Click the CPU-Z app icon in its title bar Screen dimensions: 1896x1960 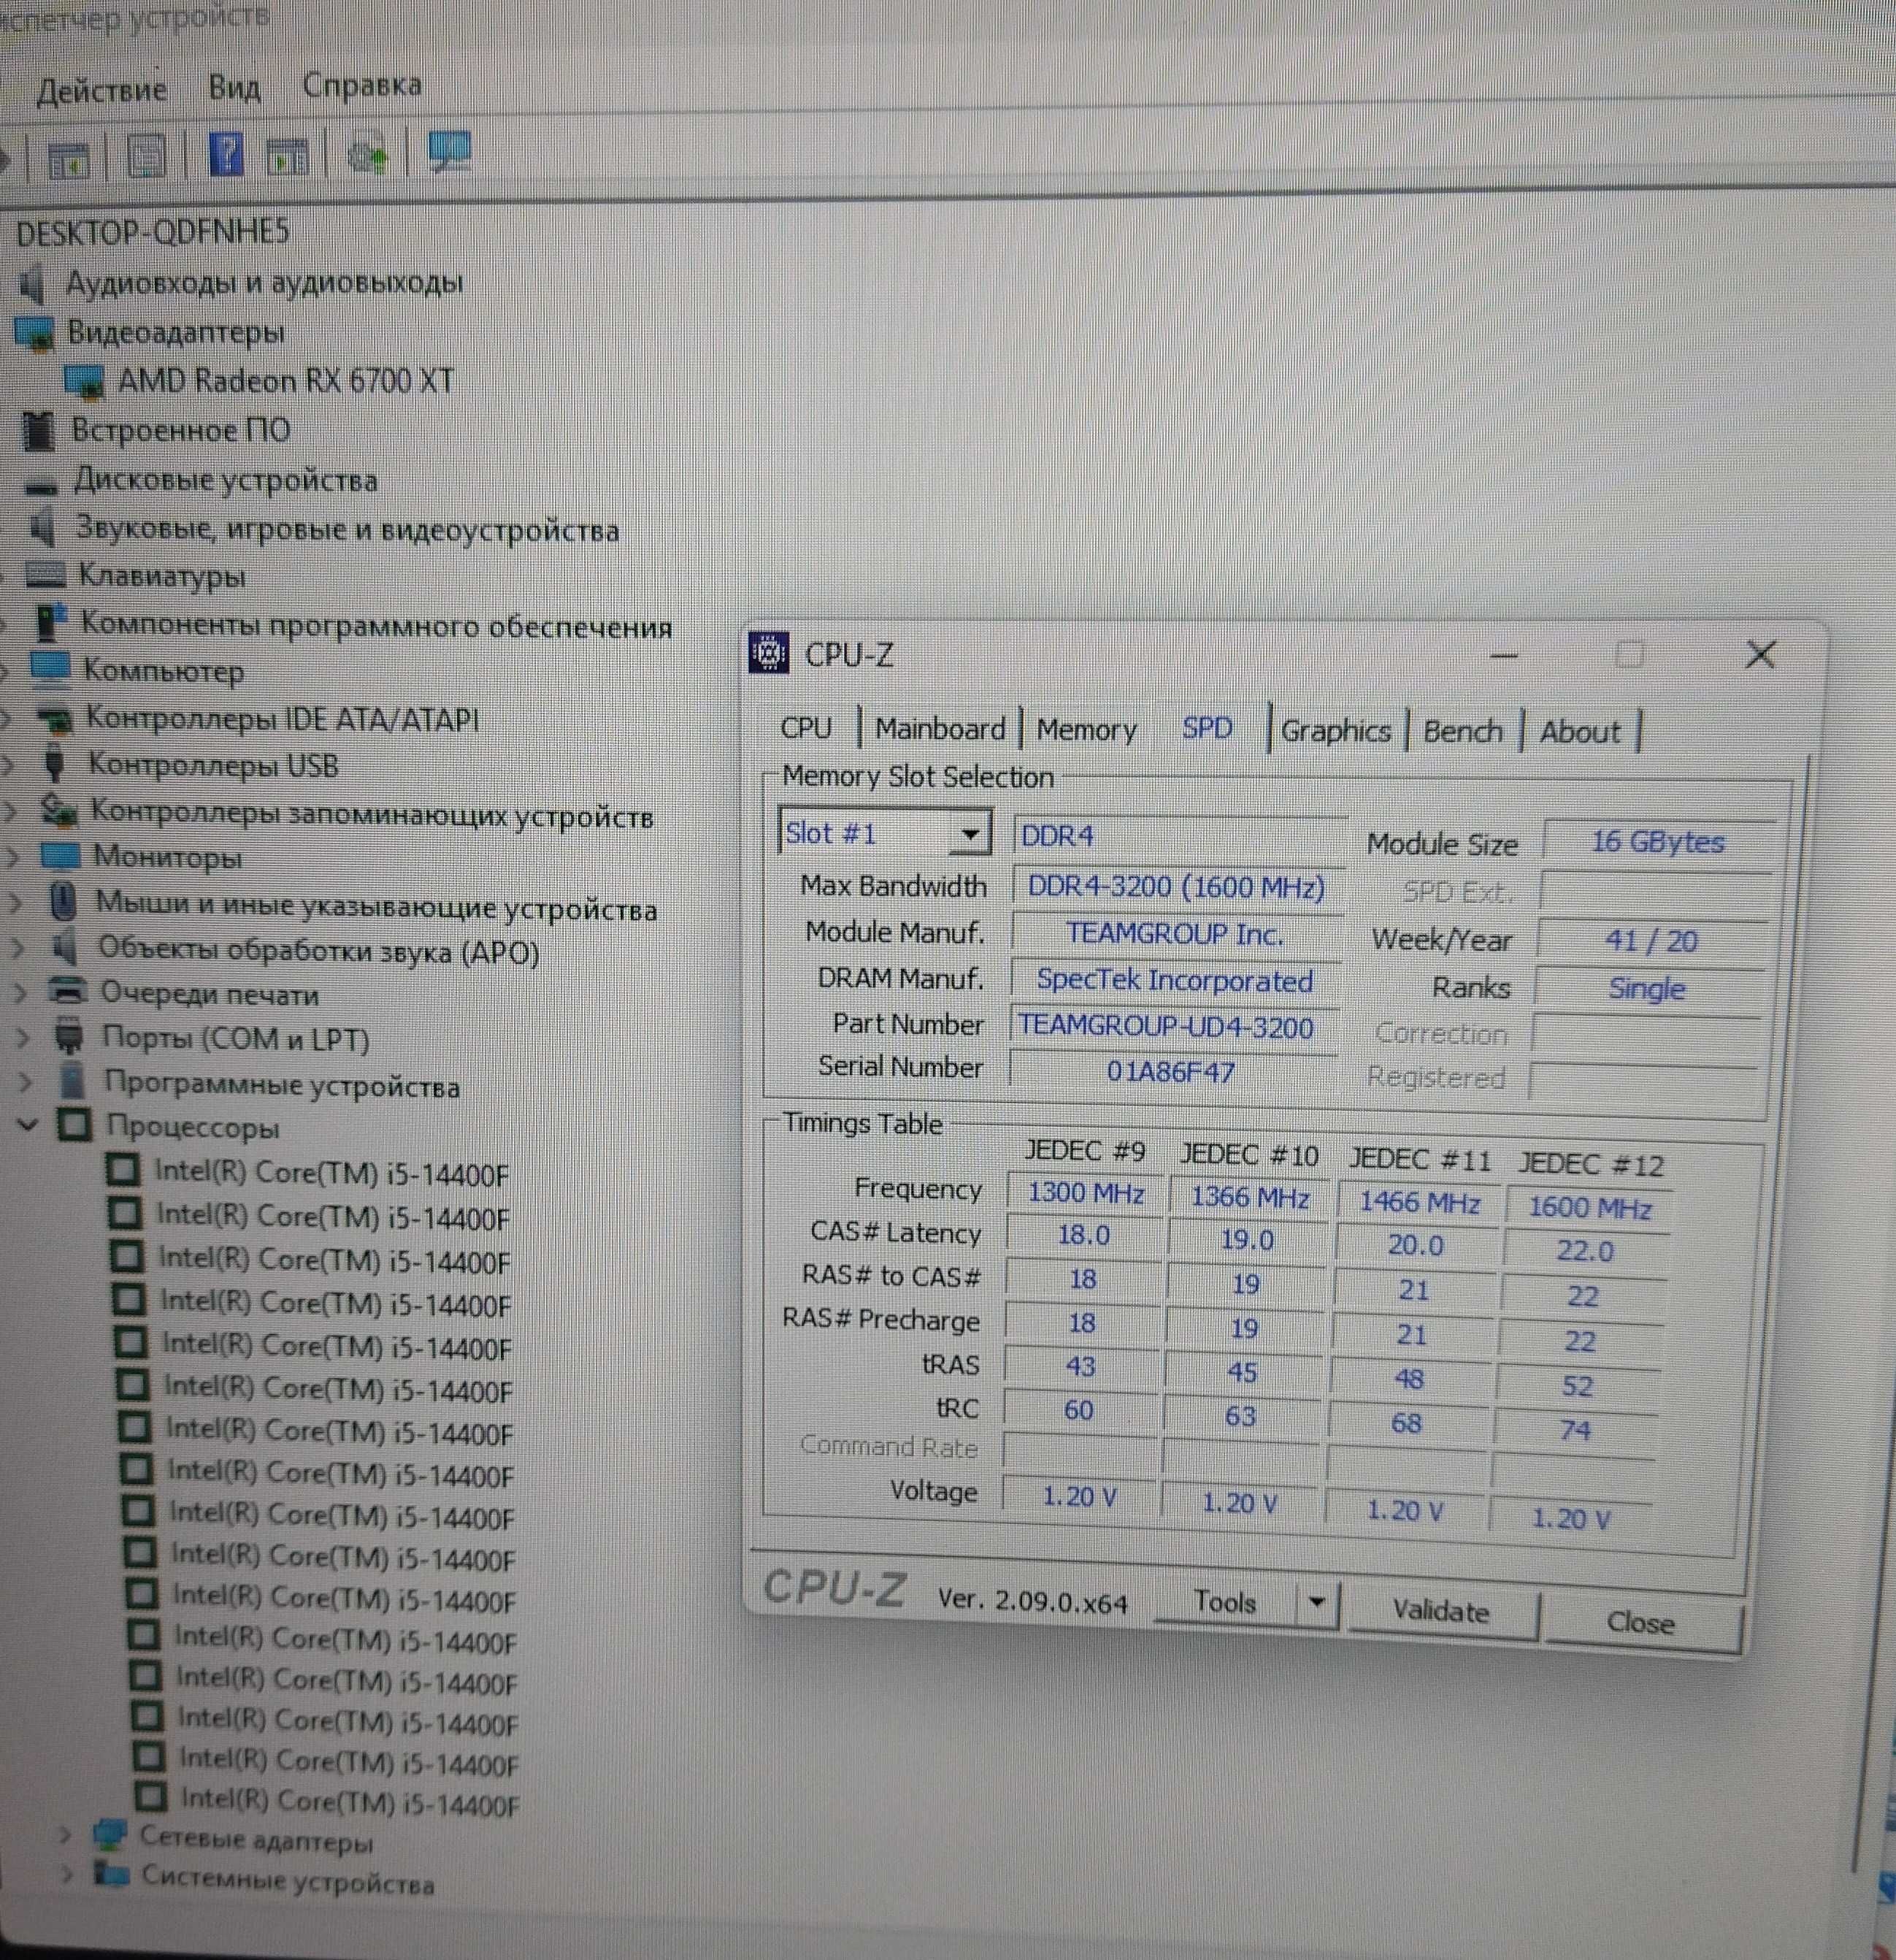(x=769, y=653)
